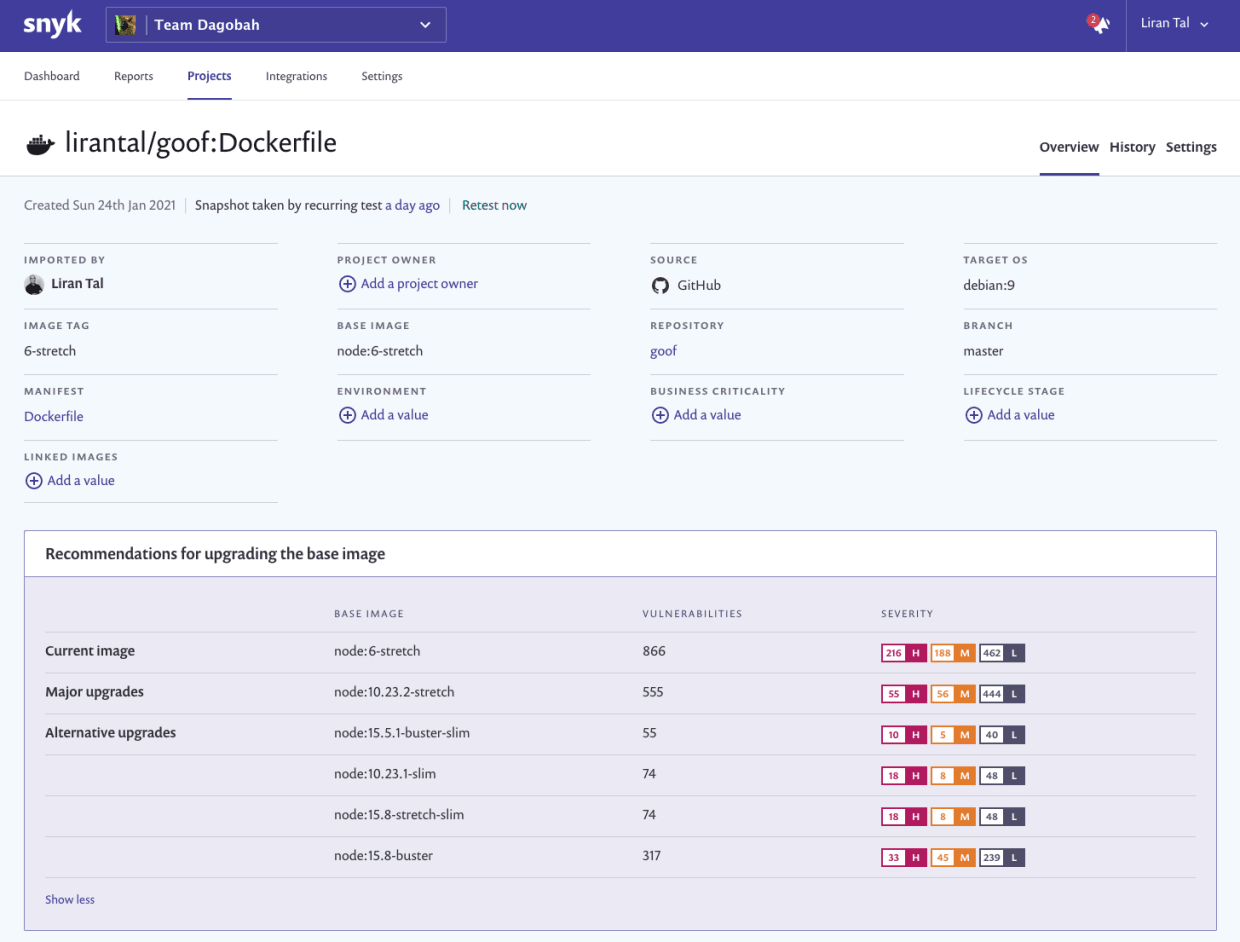
Task: Click the 40 L badge for node:15.5.1-buster-slim
Action: (x=1002, y=735)
